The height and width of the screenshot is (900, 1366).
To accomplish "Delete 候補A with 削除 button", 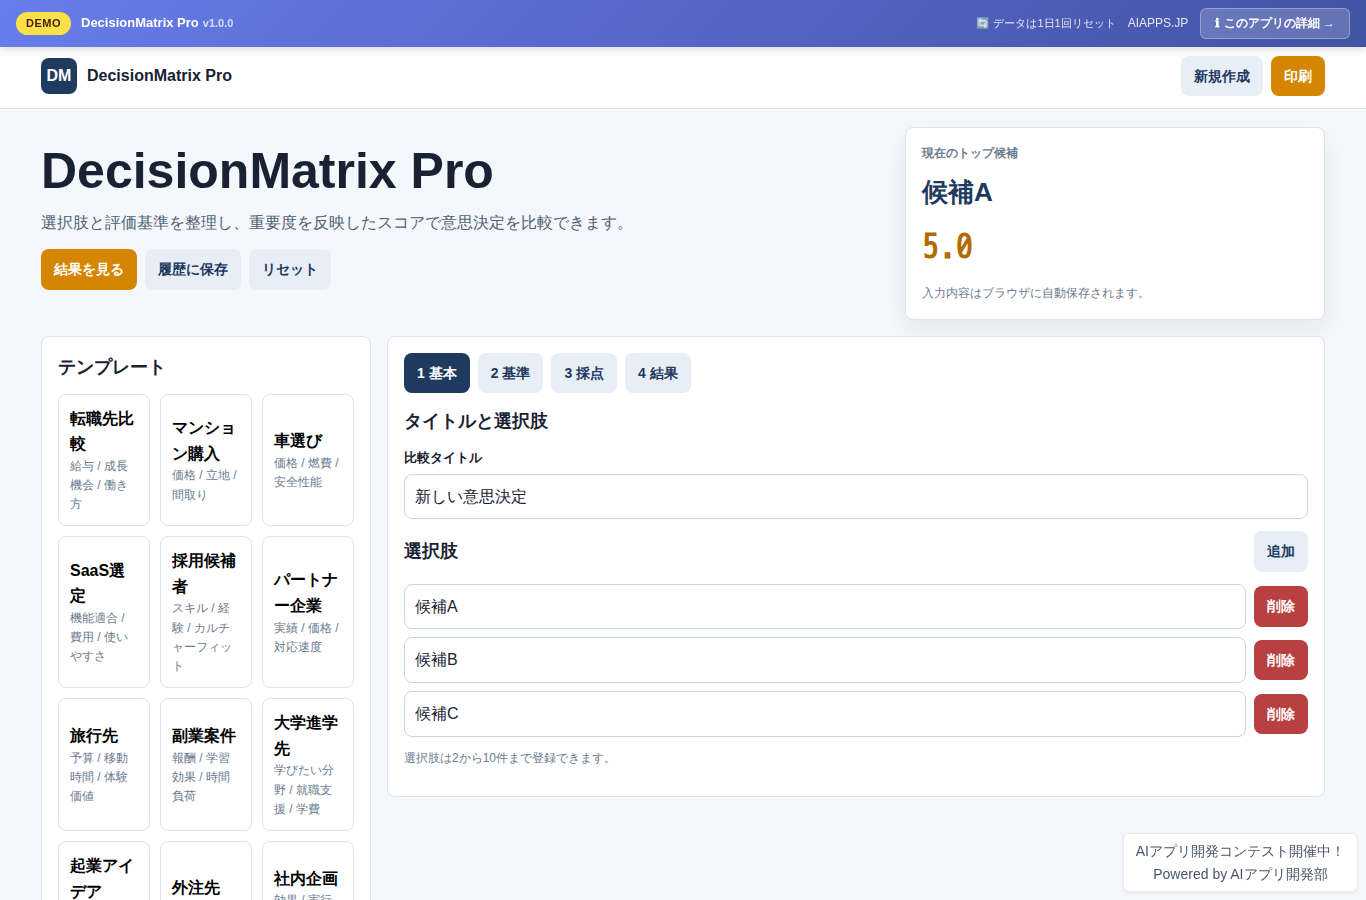I will 1281,607.
